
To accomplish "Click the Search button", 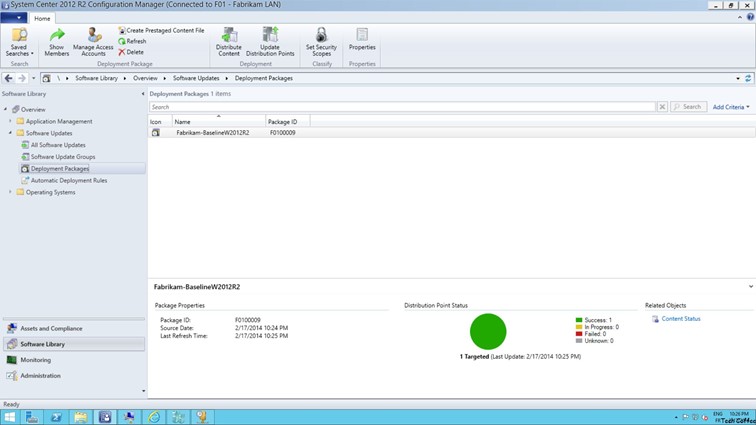I will [688, 107].
